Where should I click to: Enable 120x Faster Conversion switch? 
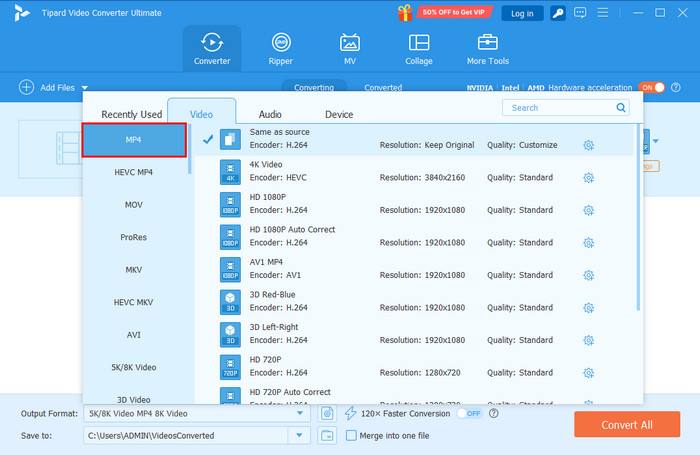[x=470, y=413]
